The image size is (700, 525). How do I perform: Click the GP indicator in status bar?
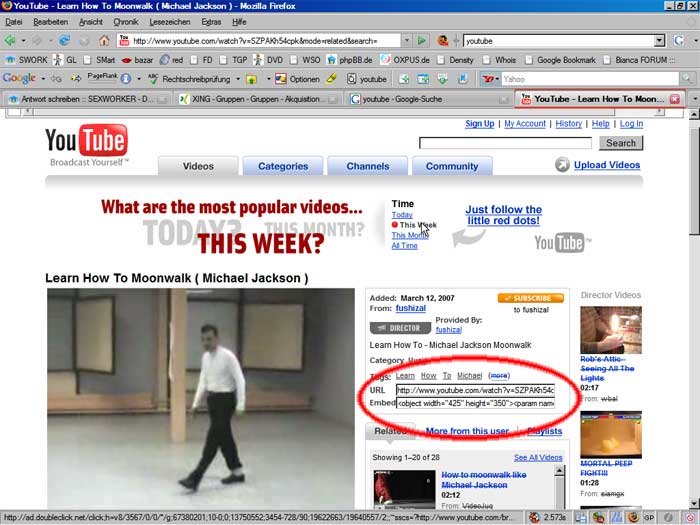tap(649, 518)
